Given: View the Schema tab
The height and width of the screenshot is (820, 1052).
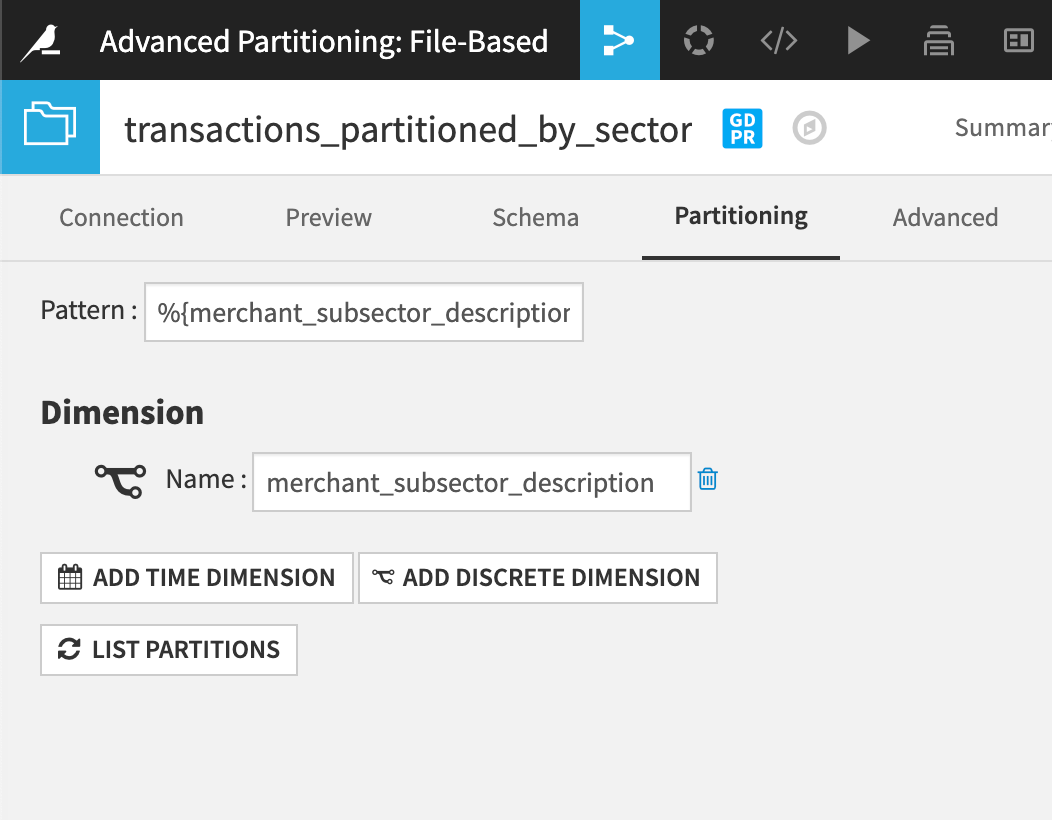Looking at the screenshot, I should pyautogui.click(x=535, y=217).
